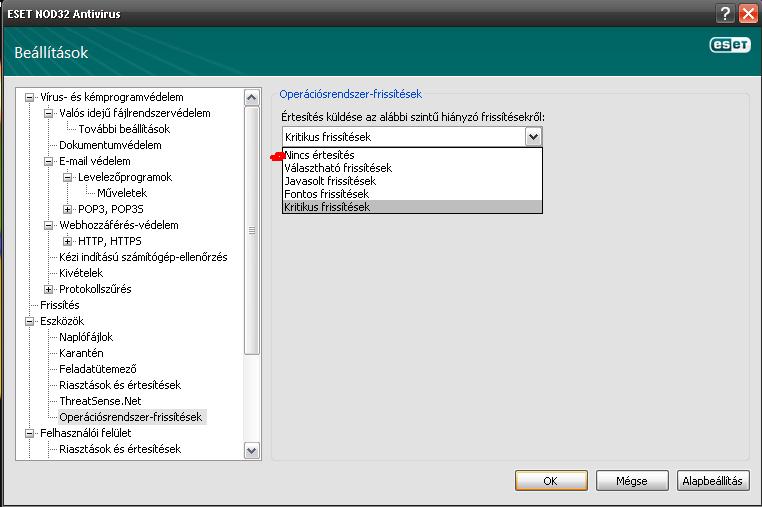Select Kézi indítású számítógép-ellenőrzés item
The width and height of the screenshot is (762, 507).
pos(143,257)
